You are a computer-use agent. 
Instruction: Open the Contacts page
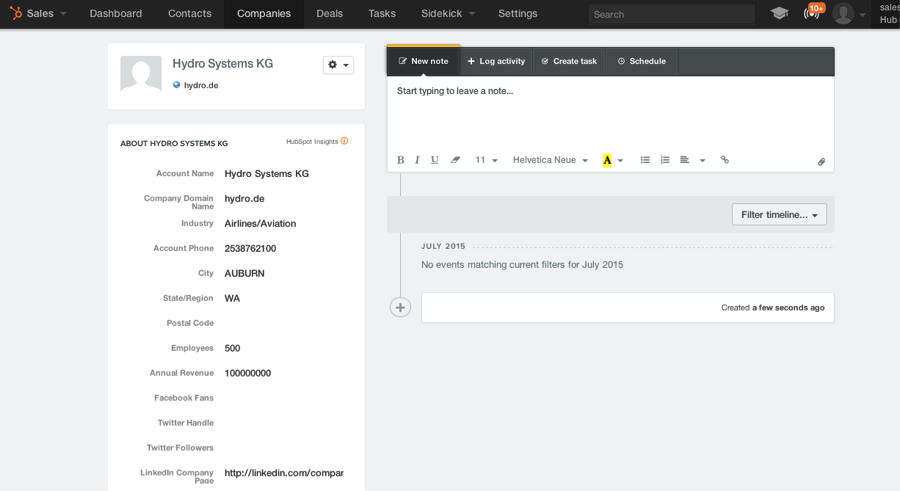click(189, 13)
